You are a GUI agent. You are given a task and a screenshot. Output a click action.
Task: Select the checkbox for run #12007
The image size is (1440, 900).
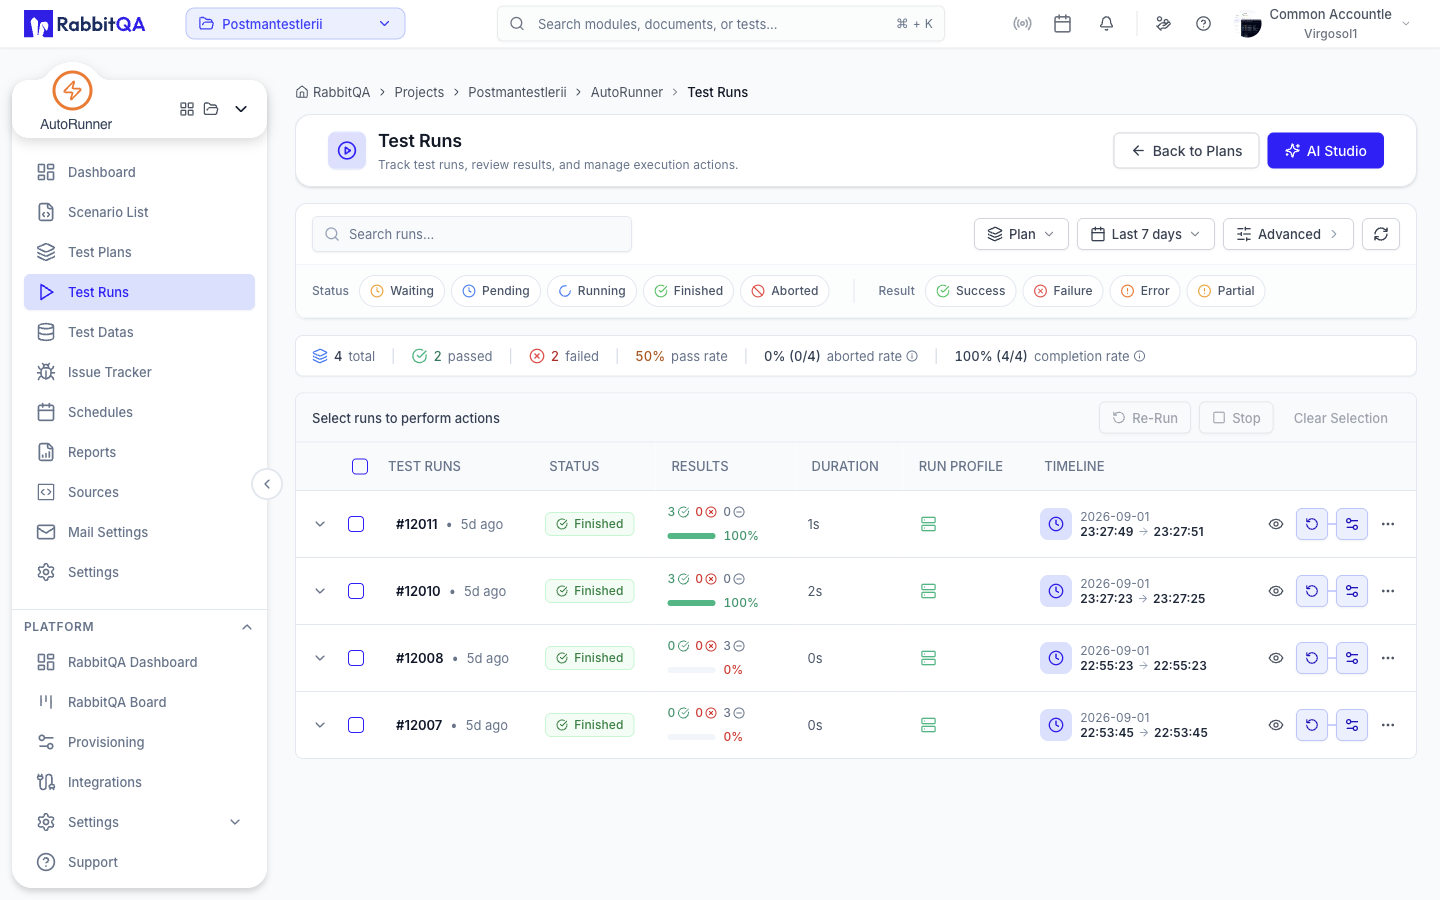pyautogui.click(x=356, y=725)
